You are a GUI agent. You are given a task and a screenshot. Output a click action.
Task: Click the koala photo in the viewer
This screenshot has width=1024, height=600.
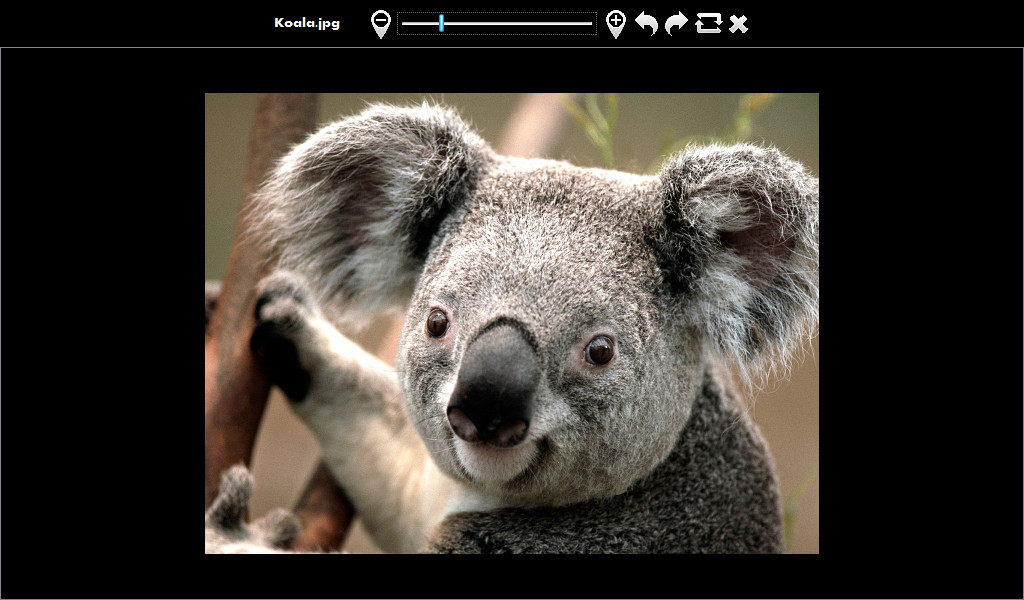[x=511, y=323]
